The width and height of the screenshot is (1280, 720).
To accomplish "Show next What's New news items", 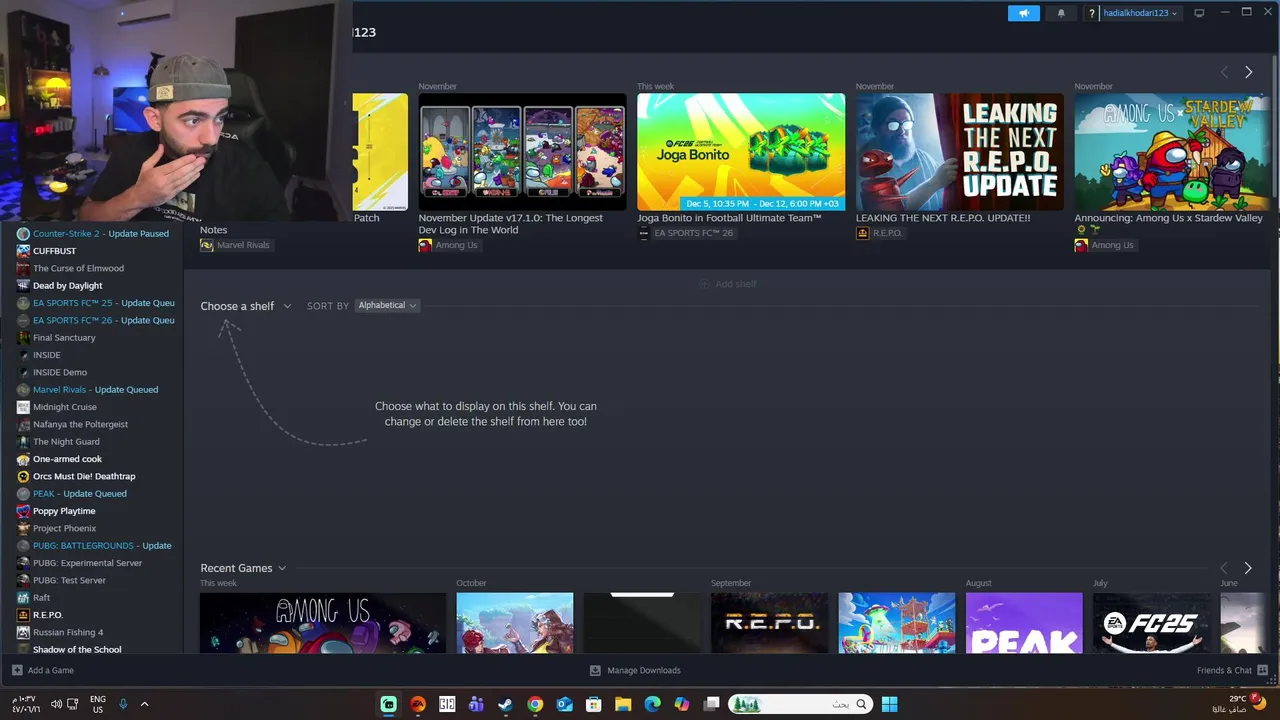I will click(1248, 72).
